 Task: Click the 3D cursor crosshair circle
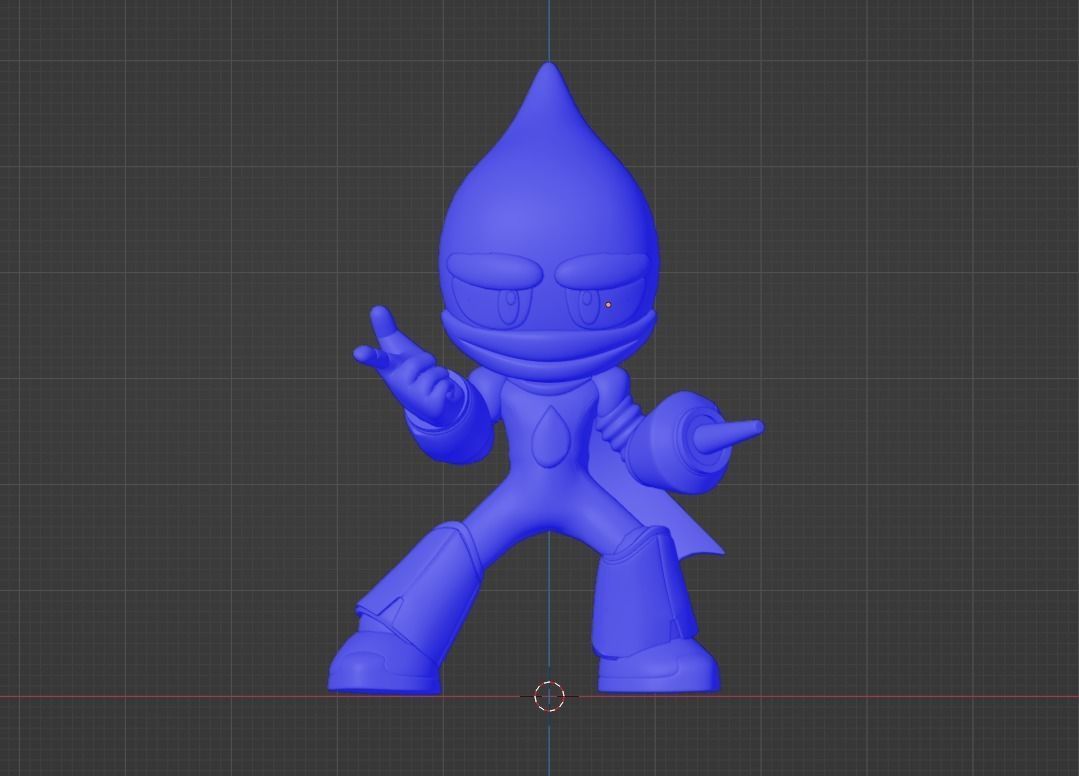[549, 696]
